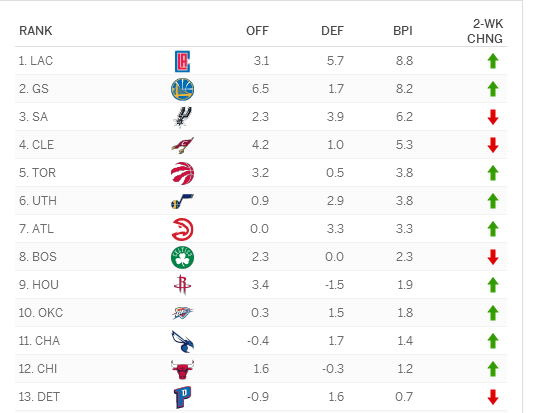This screenshot has width=559, height=413.
Task: Click the RANK column header
Action: pyautogui.click(x=36, y=31)
